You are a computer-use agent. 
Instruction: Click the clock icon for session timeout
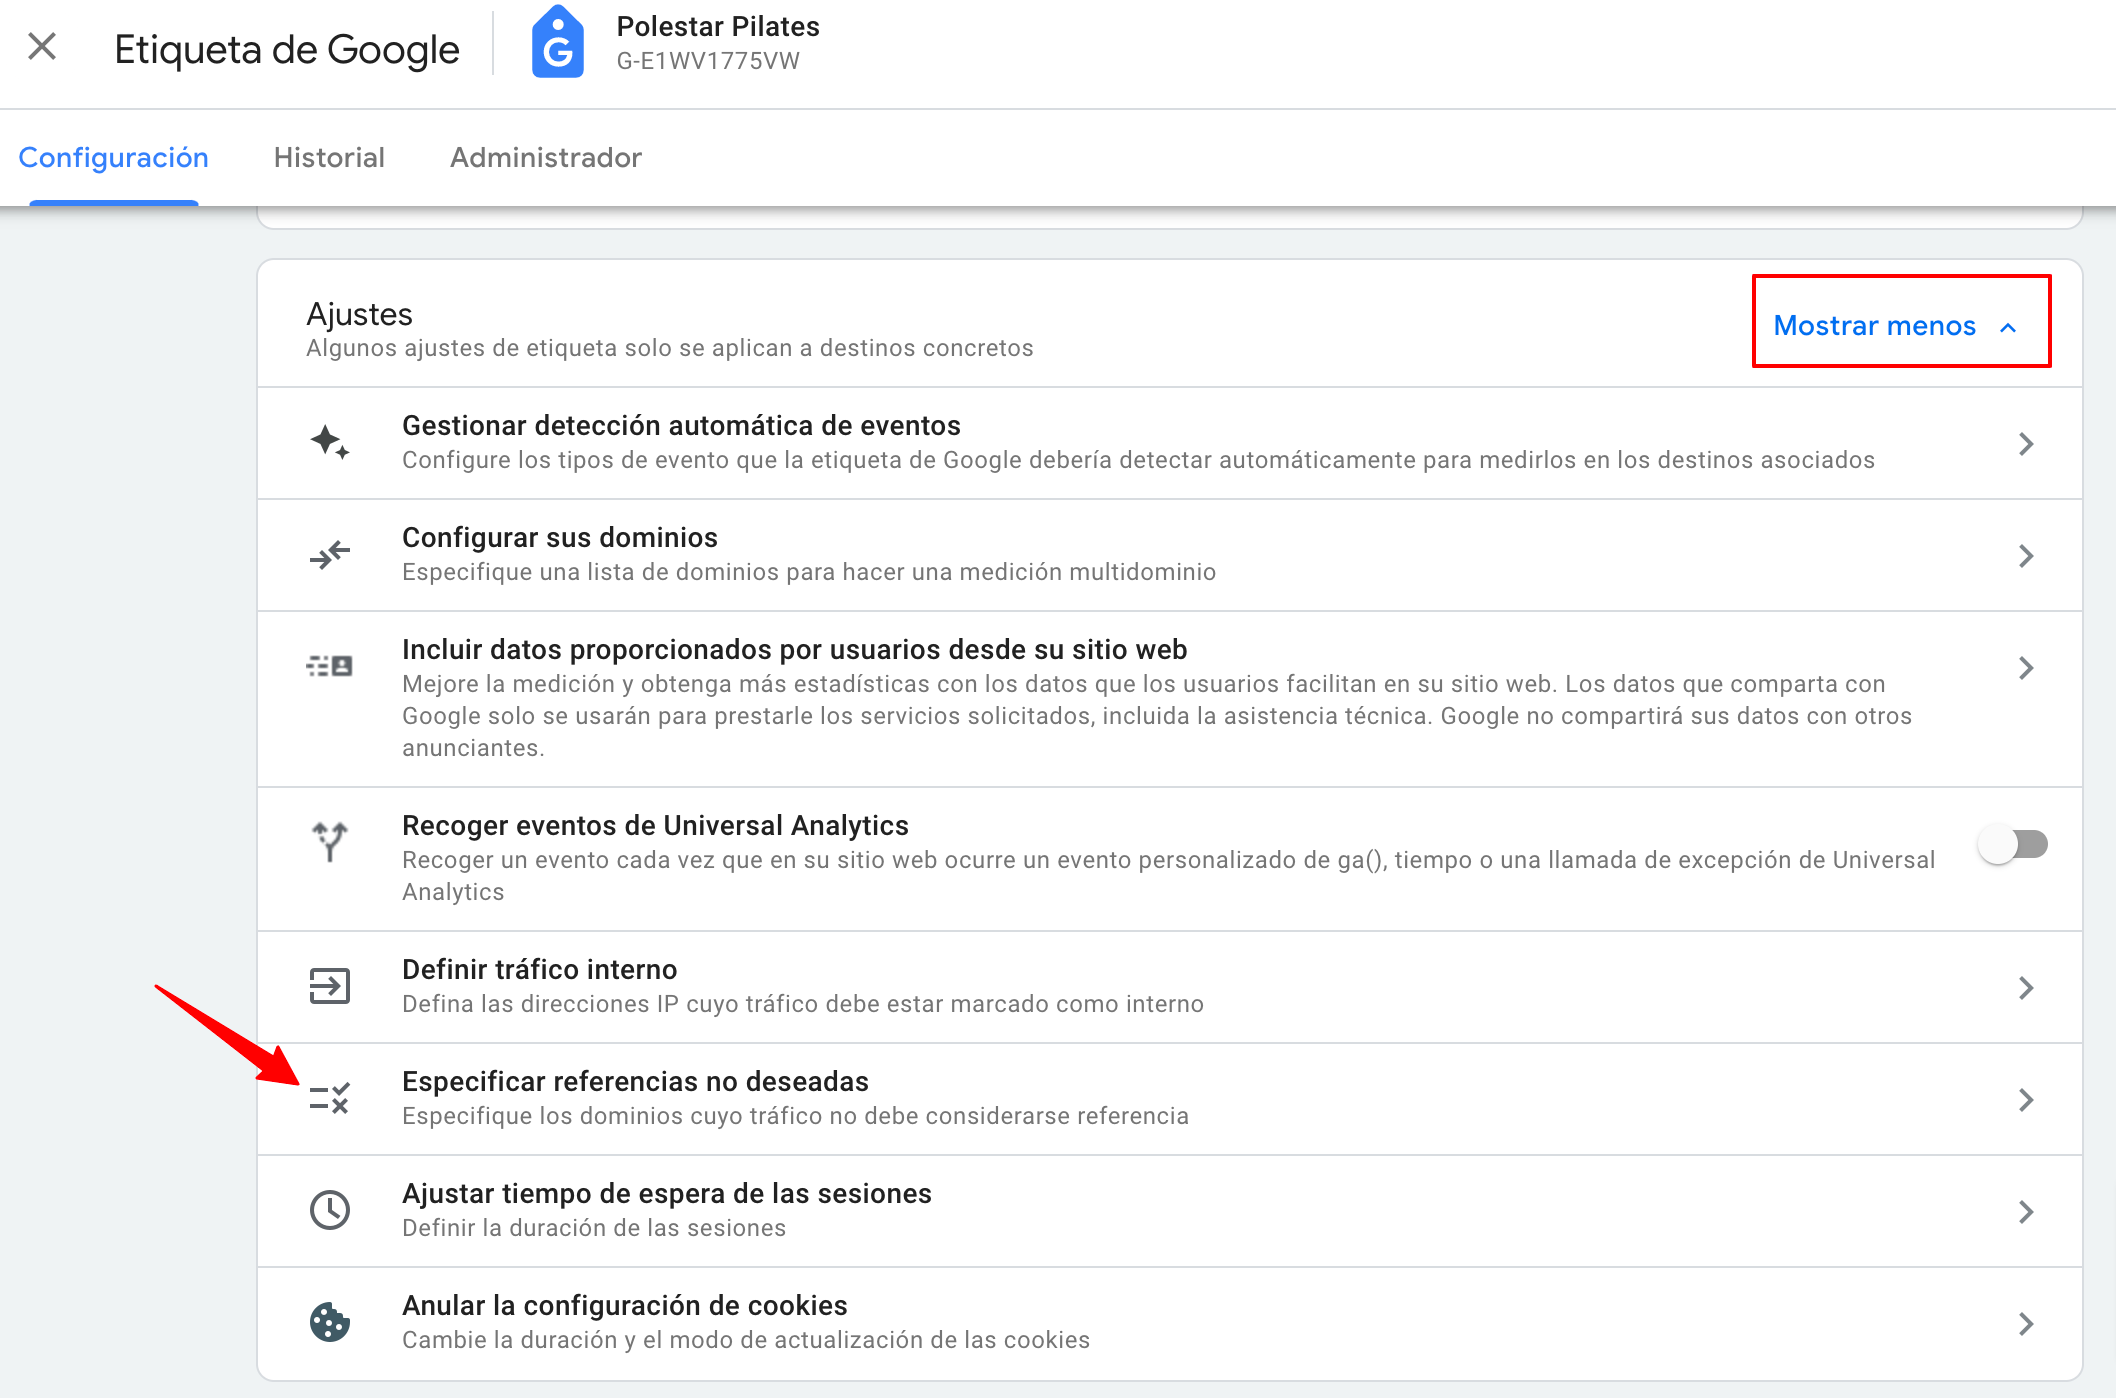pyautogui.click(x=329, y=1210)
